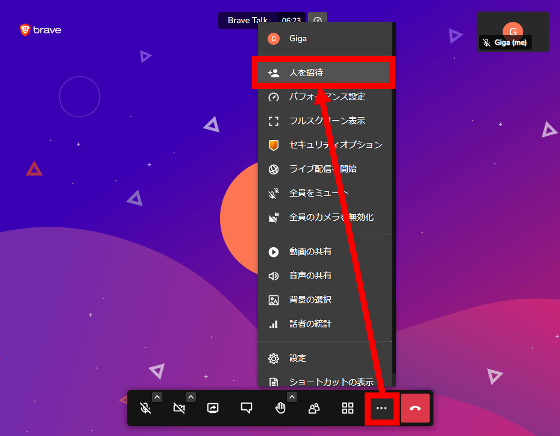Viewport: 560px width, 436px height.
Task: Select the 人を招待 menu item
Action: coord(324,72)
